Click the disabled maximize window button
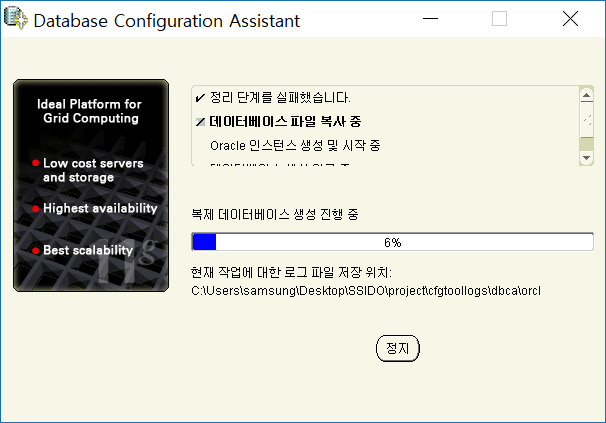 tap(499, 19)
